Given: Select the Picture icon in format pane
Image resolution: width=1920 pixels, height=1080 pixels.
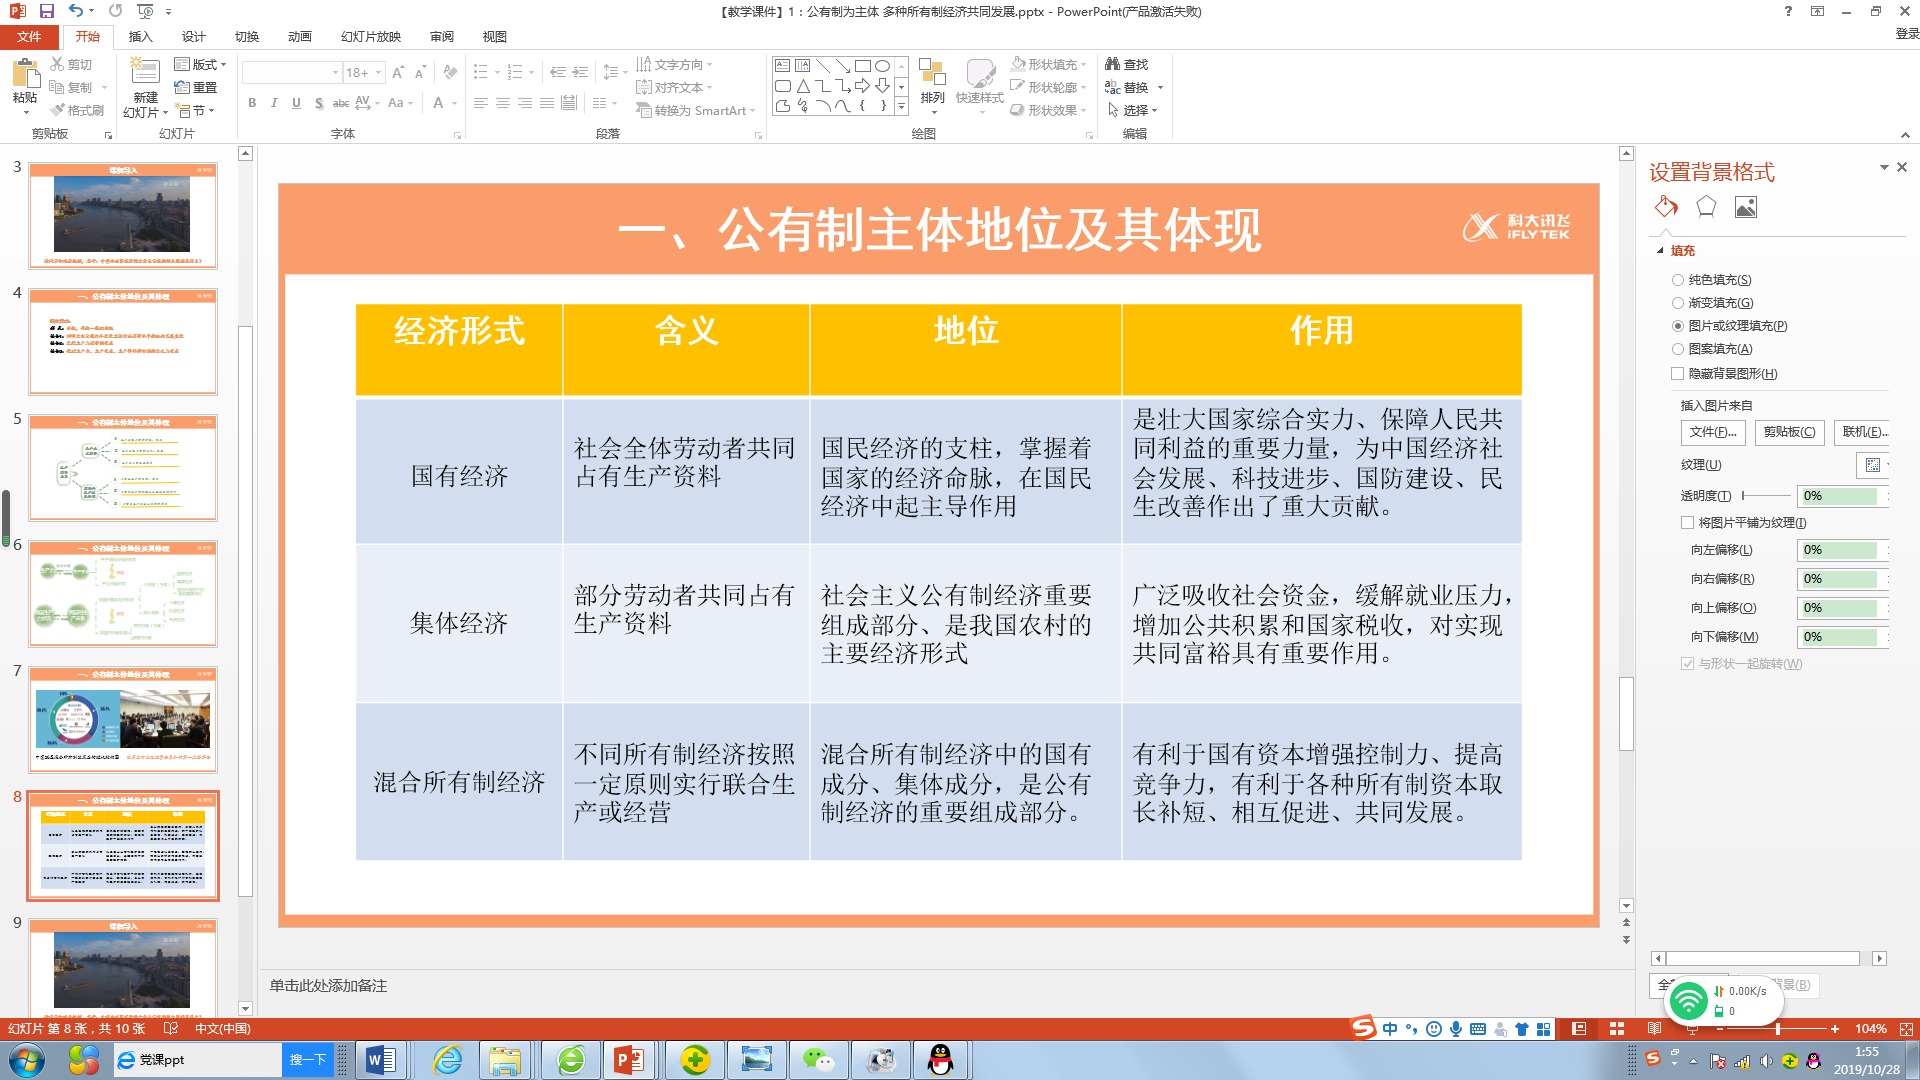Looking at the screenshot, I should click(1746, 207).
